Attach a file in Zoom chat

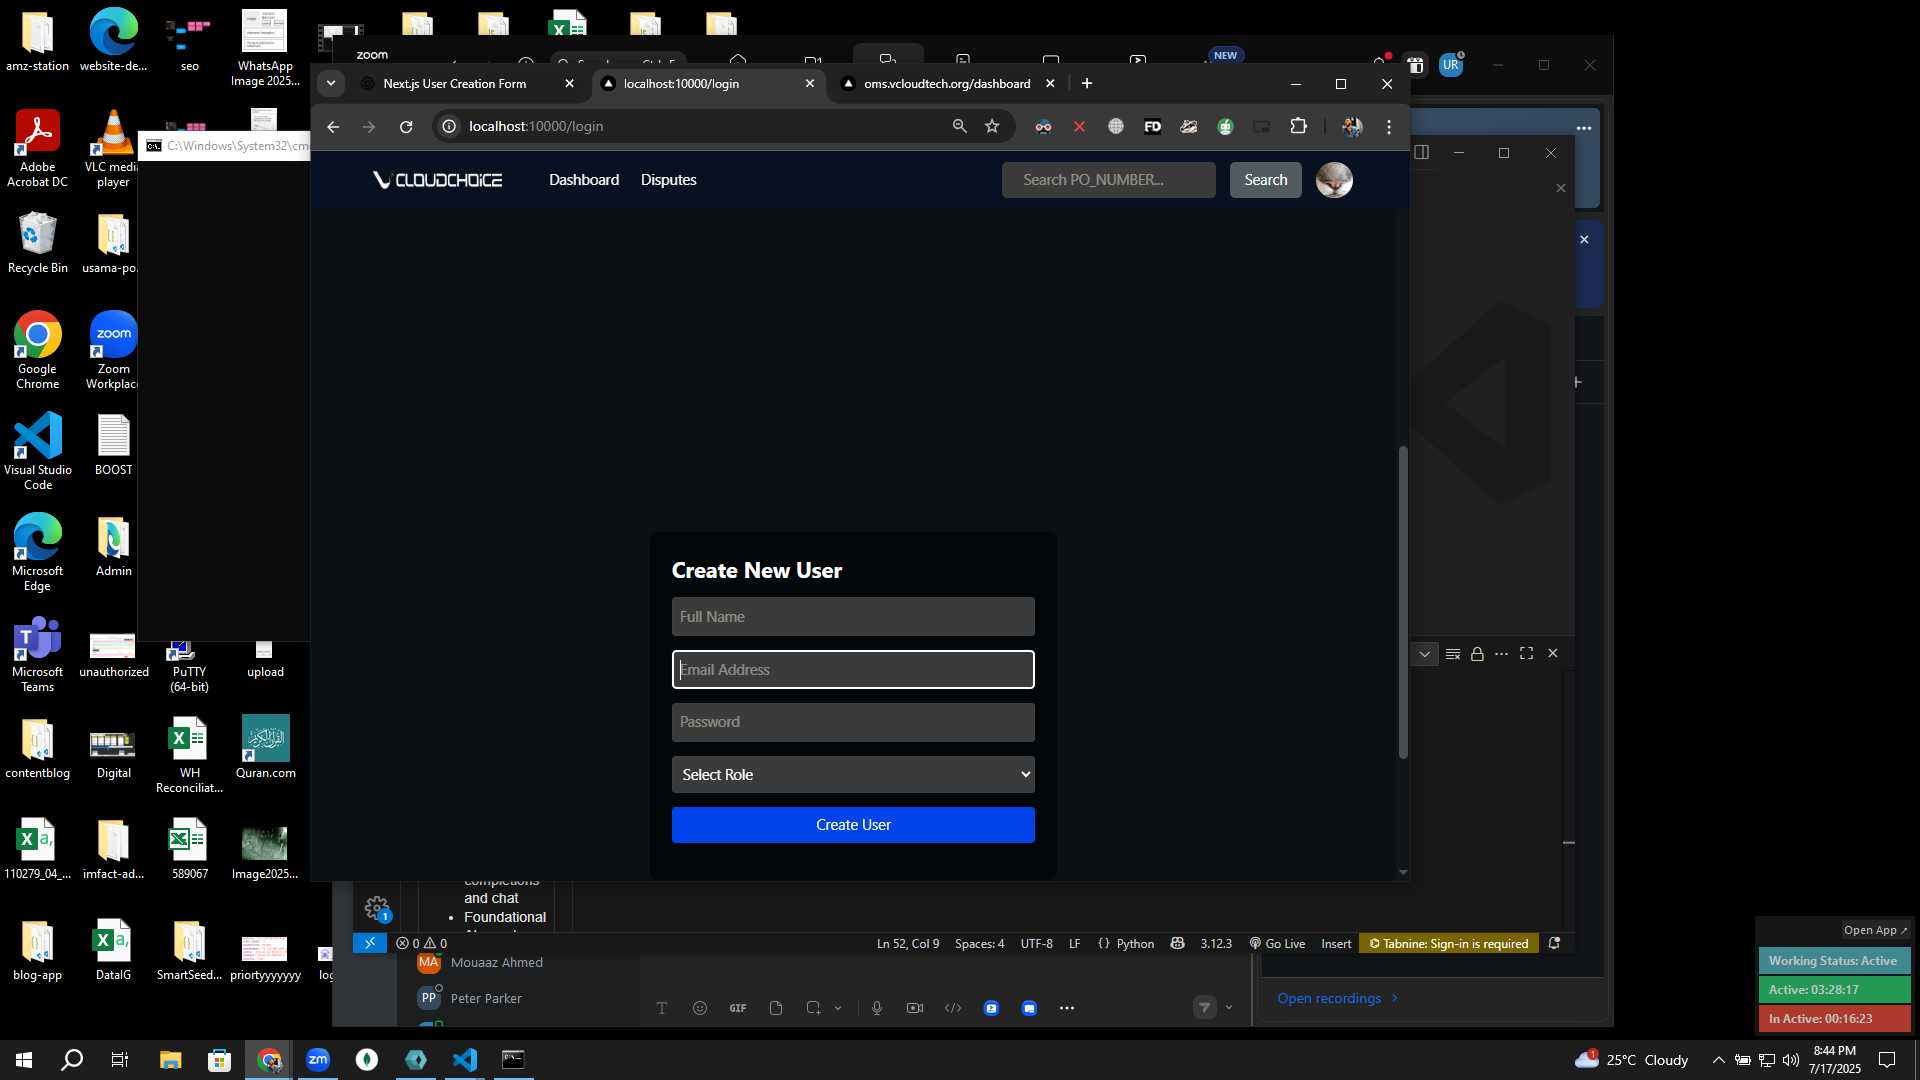(776, 1008)
